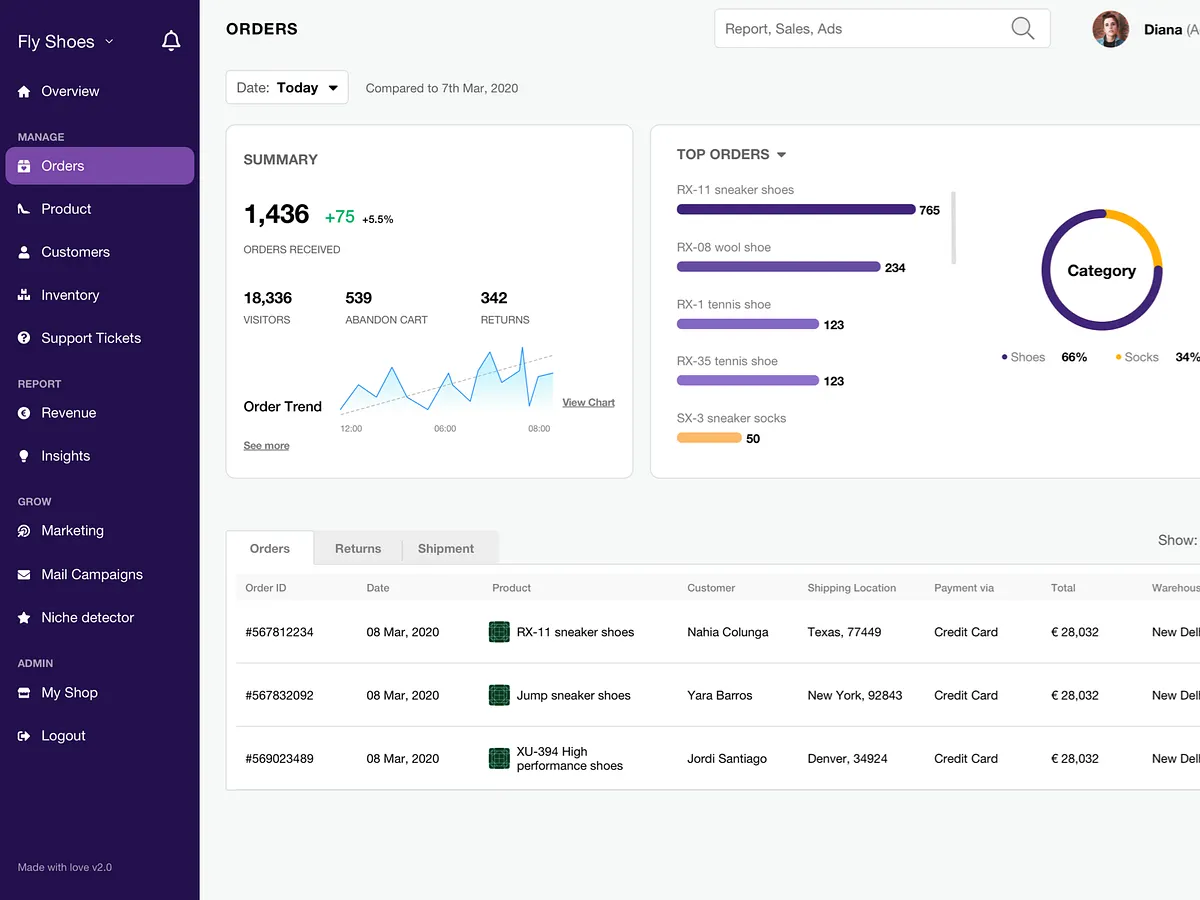Click the Support Tickets icon

click(23, 337)
